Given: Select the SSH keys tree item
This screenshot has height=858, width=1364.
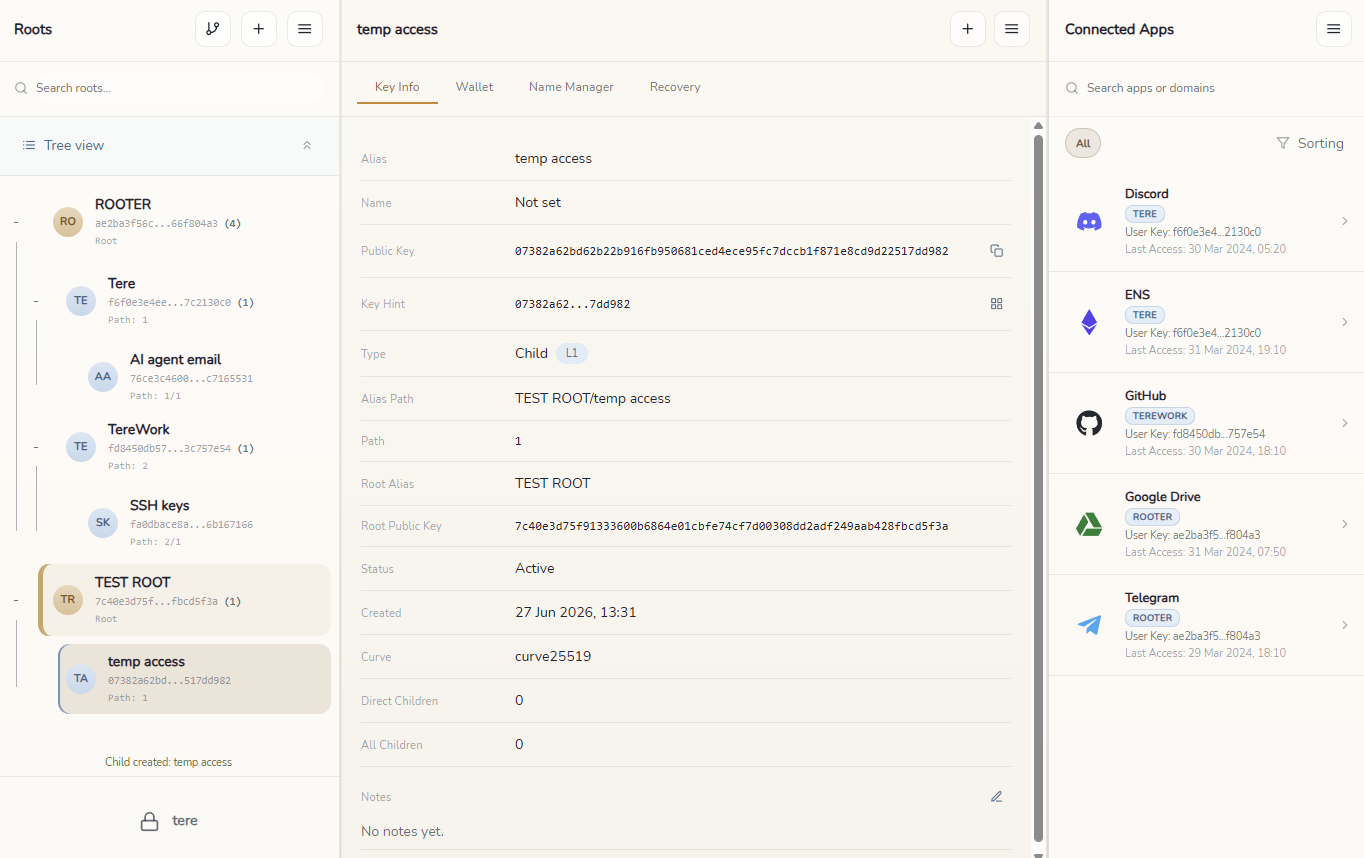Looking at the screenshot, I should 203,523.
